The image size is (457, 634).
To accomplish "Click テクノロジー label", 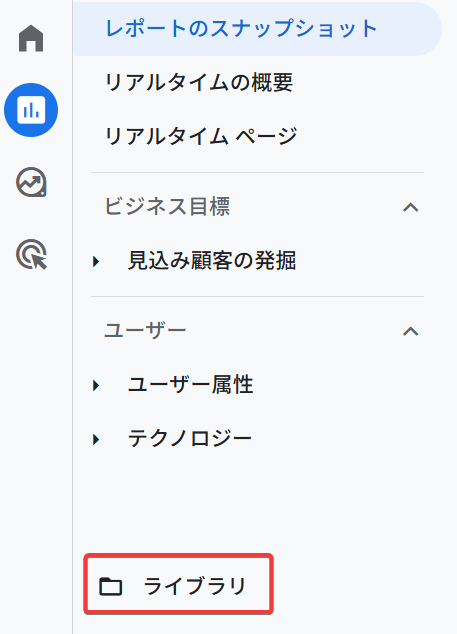I will (x=190, y=438).
